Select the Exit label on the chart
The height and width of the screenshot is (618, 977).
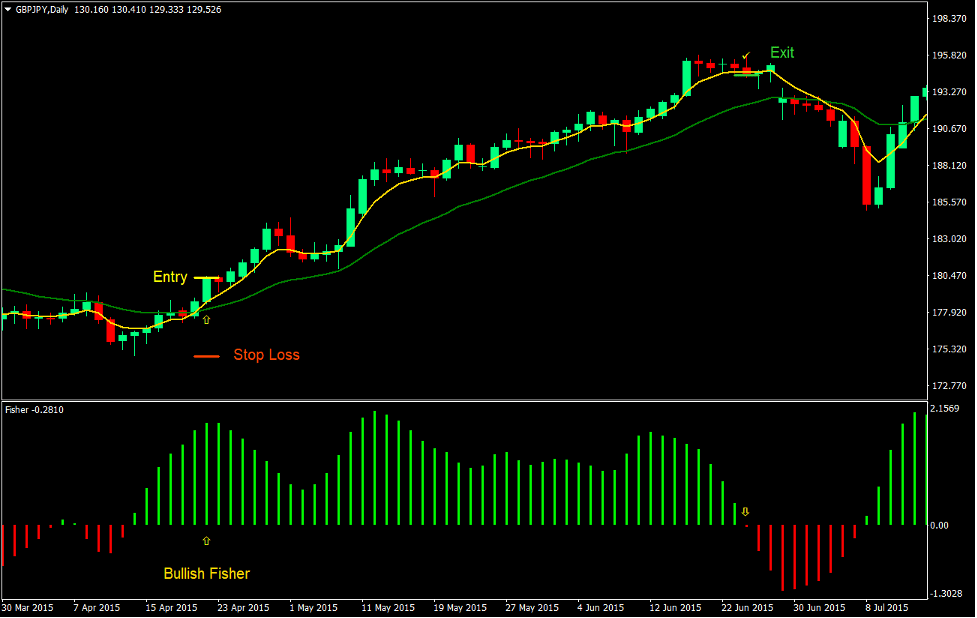782,53
